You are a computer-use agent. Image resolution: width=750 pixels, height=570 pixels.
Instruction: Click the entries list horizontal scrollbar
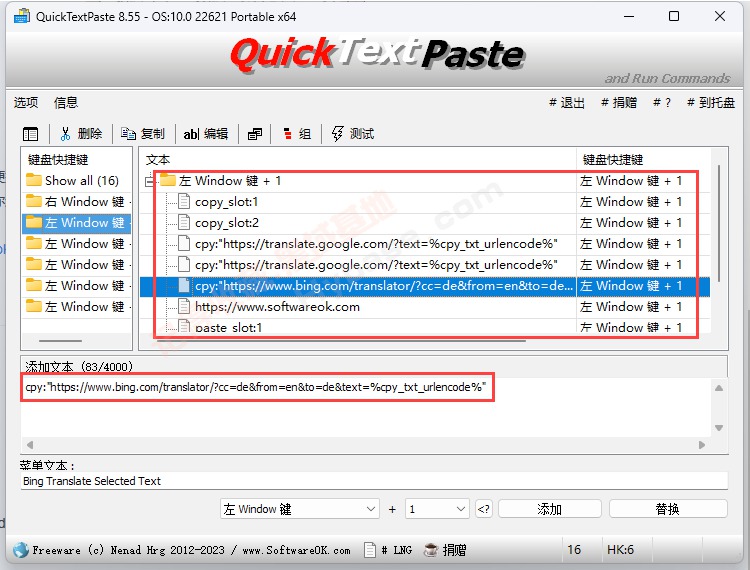342,341
